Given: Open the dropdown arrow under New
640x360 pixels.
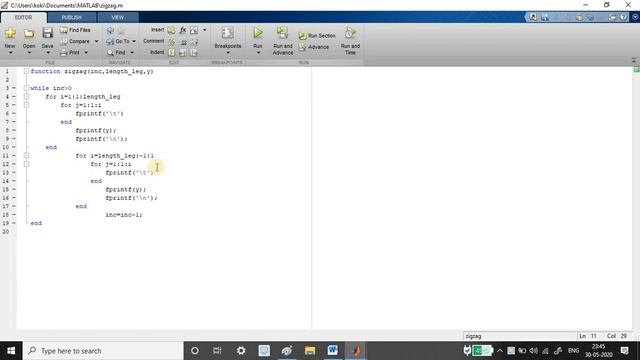Looking at the screenshot, I should click(x=10, y=53).
